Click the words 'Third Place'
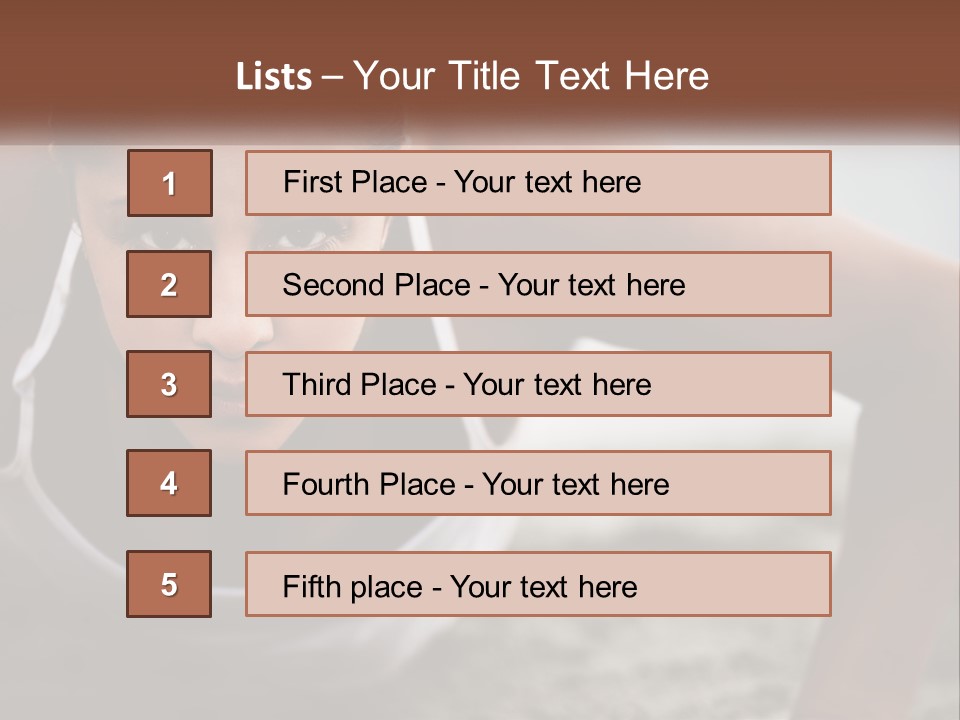Viewport: 960px width, 720px height. 359,384
